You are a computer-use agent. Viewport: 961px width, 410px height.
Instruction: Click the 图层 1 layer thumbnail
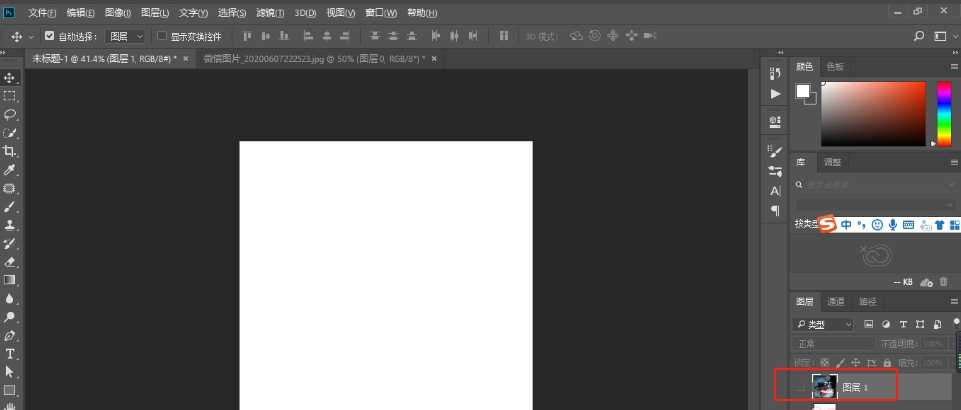pyautogui.click(x=825, y=387)
